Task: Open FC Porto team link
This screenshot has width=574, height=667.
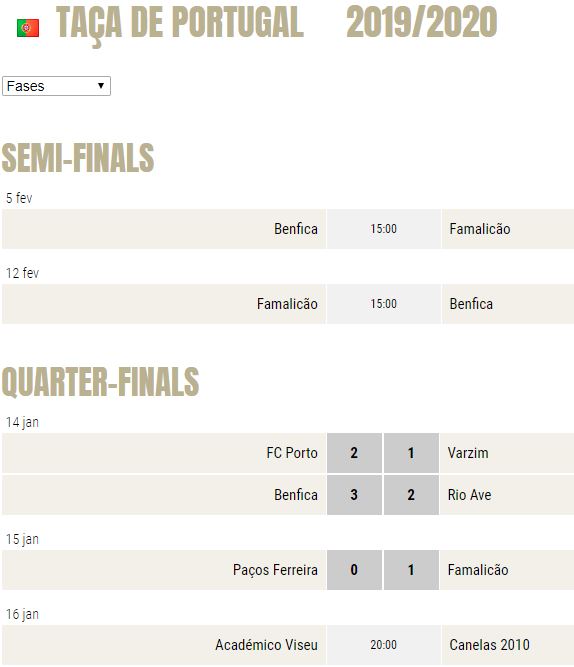Action: point(292,453)
